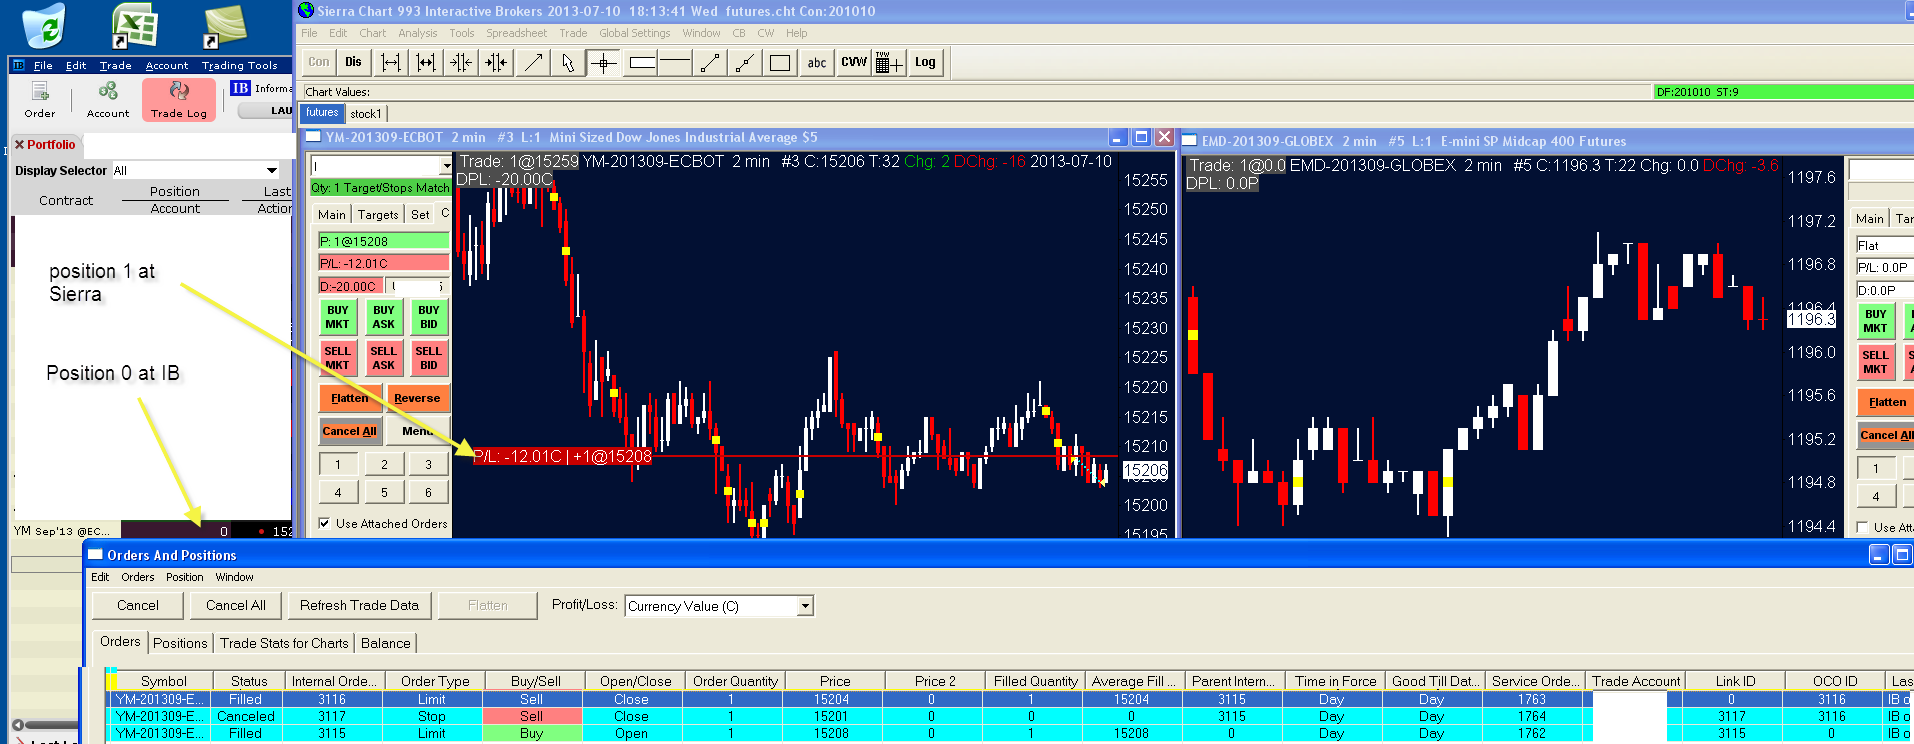Image resolution: width=1914 pixels, height=744 pixels.
Task: Click Flatten in YM trade window
Action: coord(350,398)
